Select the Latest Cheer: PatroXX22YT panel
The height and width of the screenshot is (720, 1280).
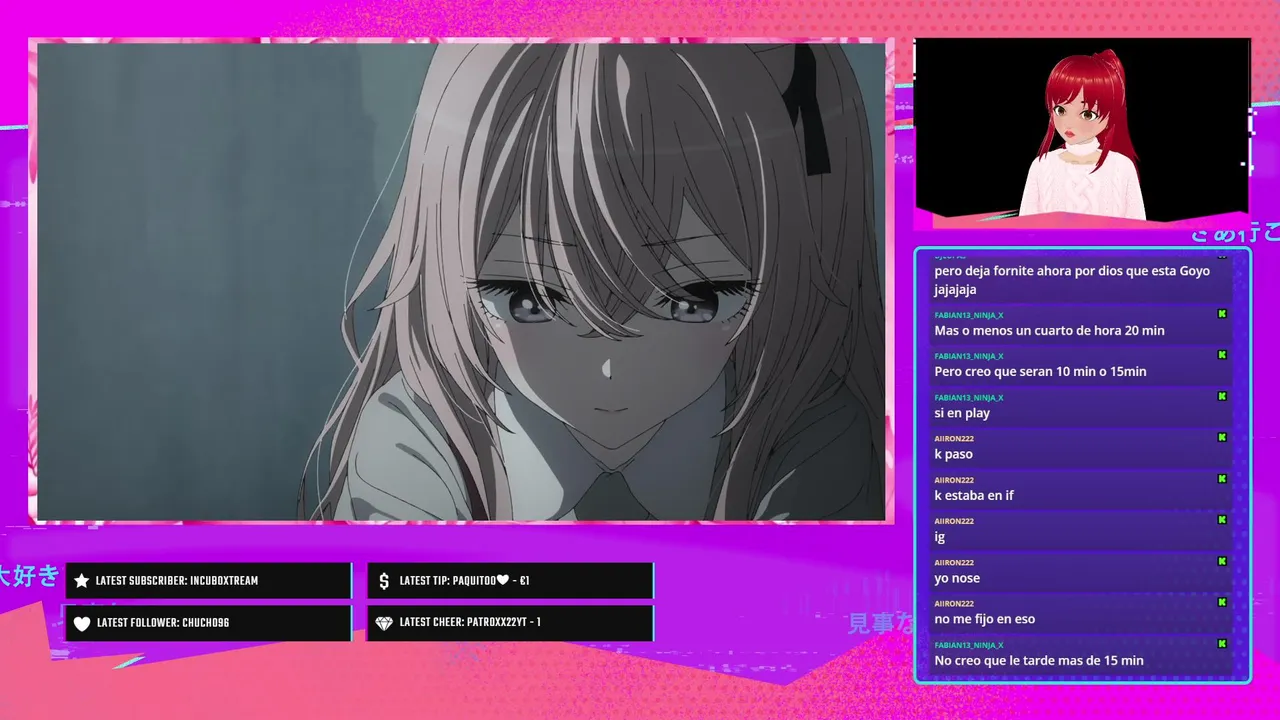pos(511,623)
